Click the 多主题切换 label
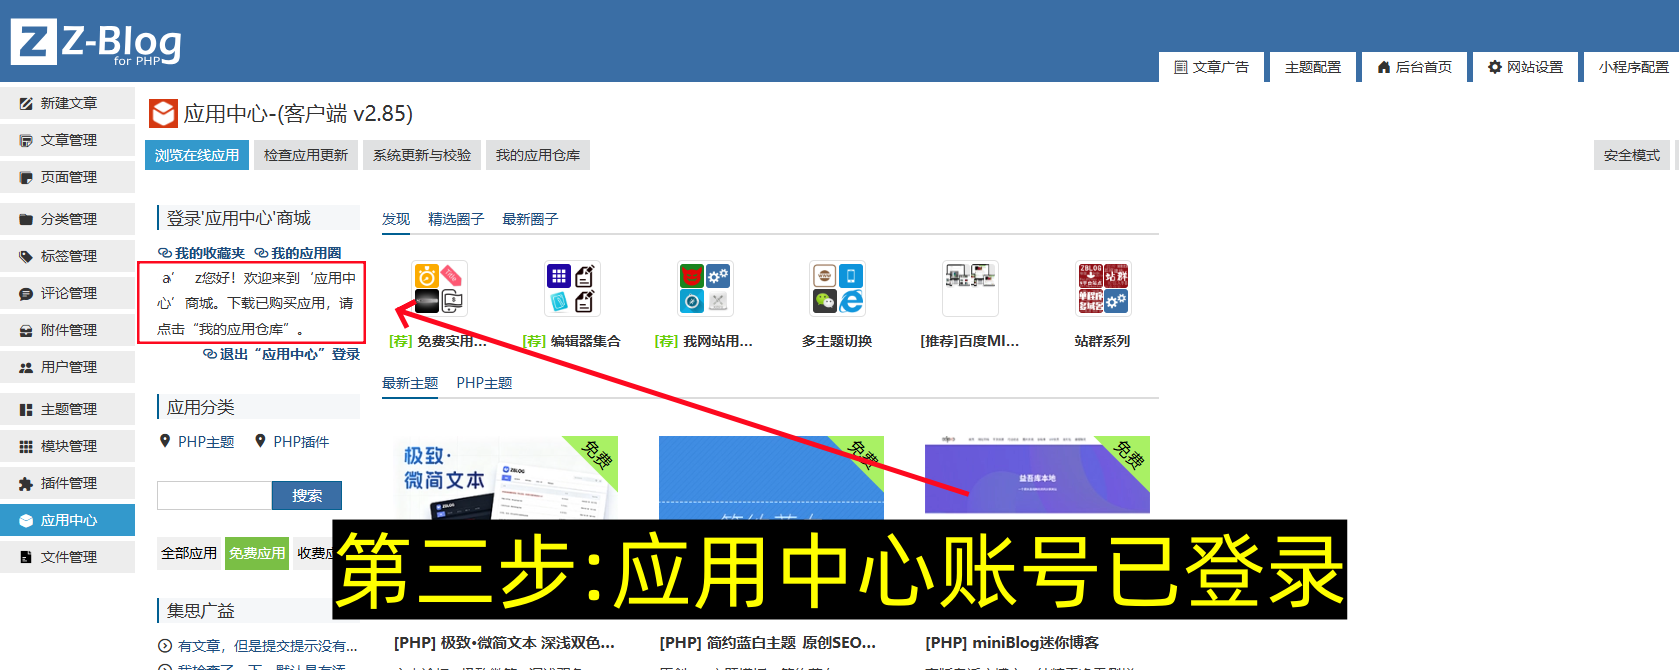This screenshot has height=670, width=1679. pyautogui.click(x=837, y=341)
